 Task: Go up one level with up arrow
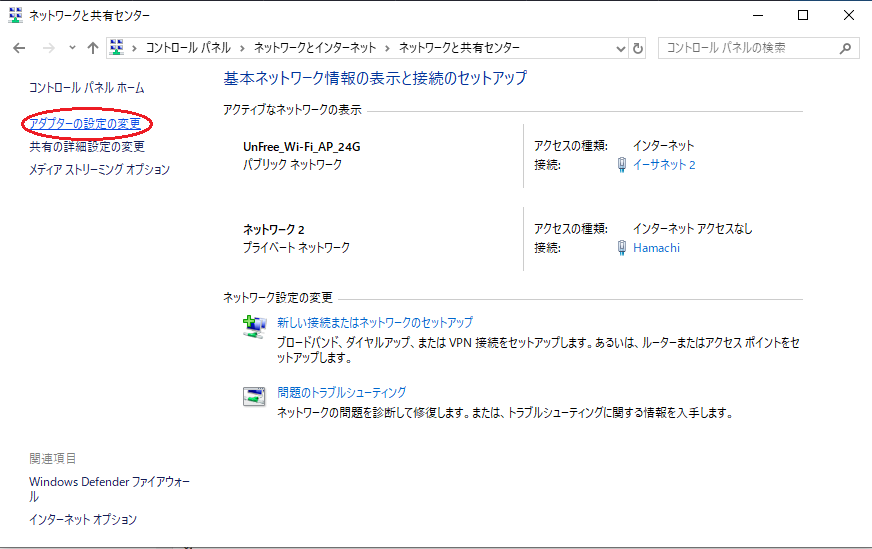tap(93, 48)
